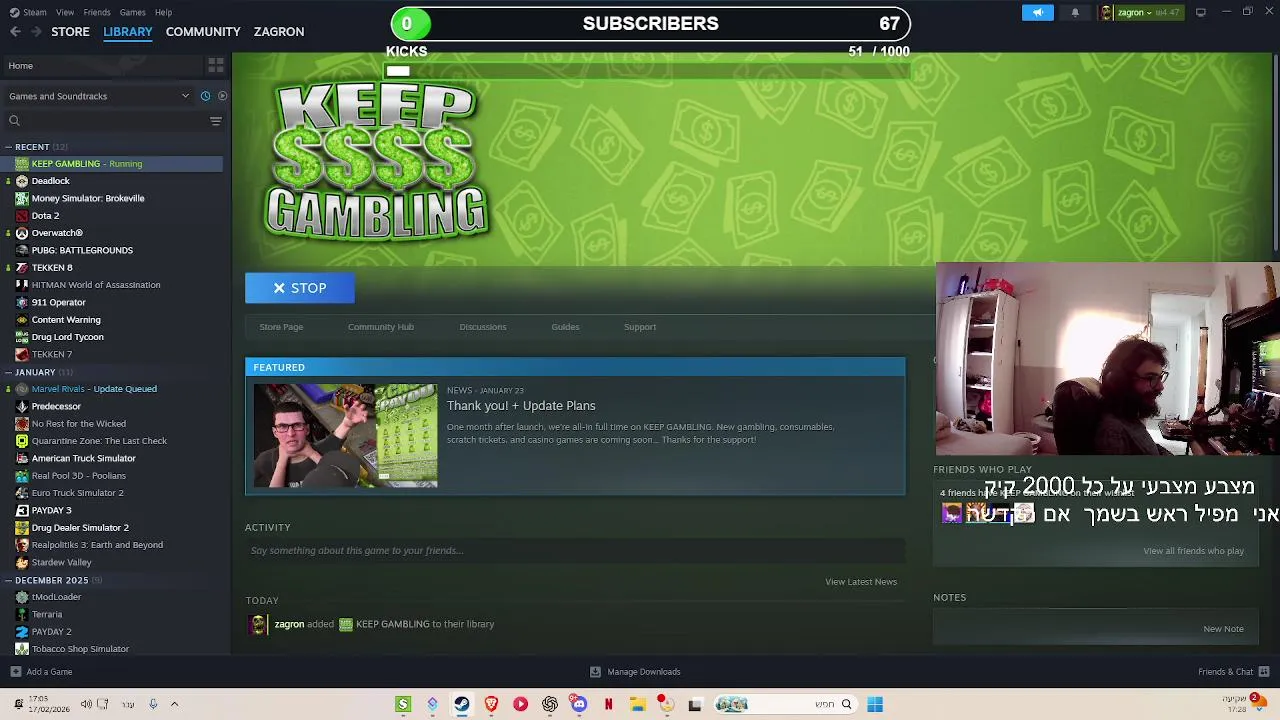Image resolution: width=1280 pixels, height=720 pixels.
Task: Open the Community Hub link
Action: pyautogui.click(x=381, y=327)
